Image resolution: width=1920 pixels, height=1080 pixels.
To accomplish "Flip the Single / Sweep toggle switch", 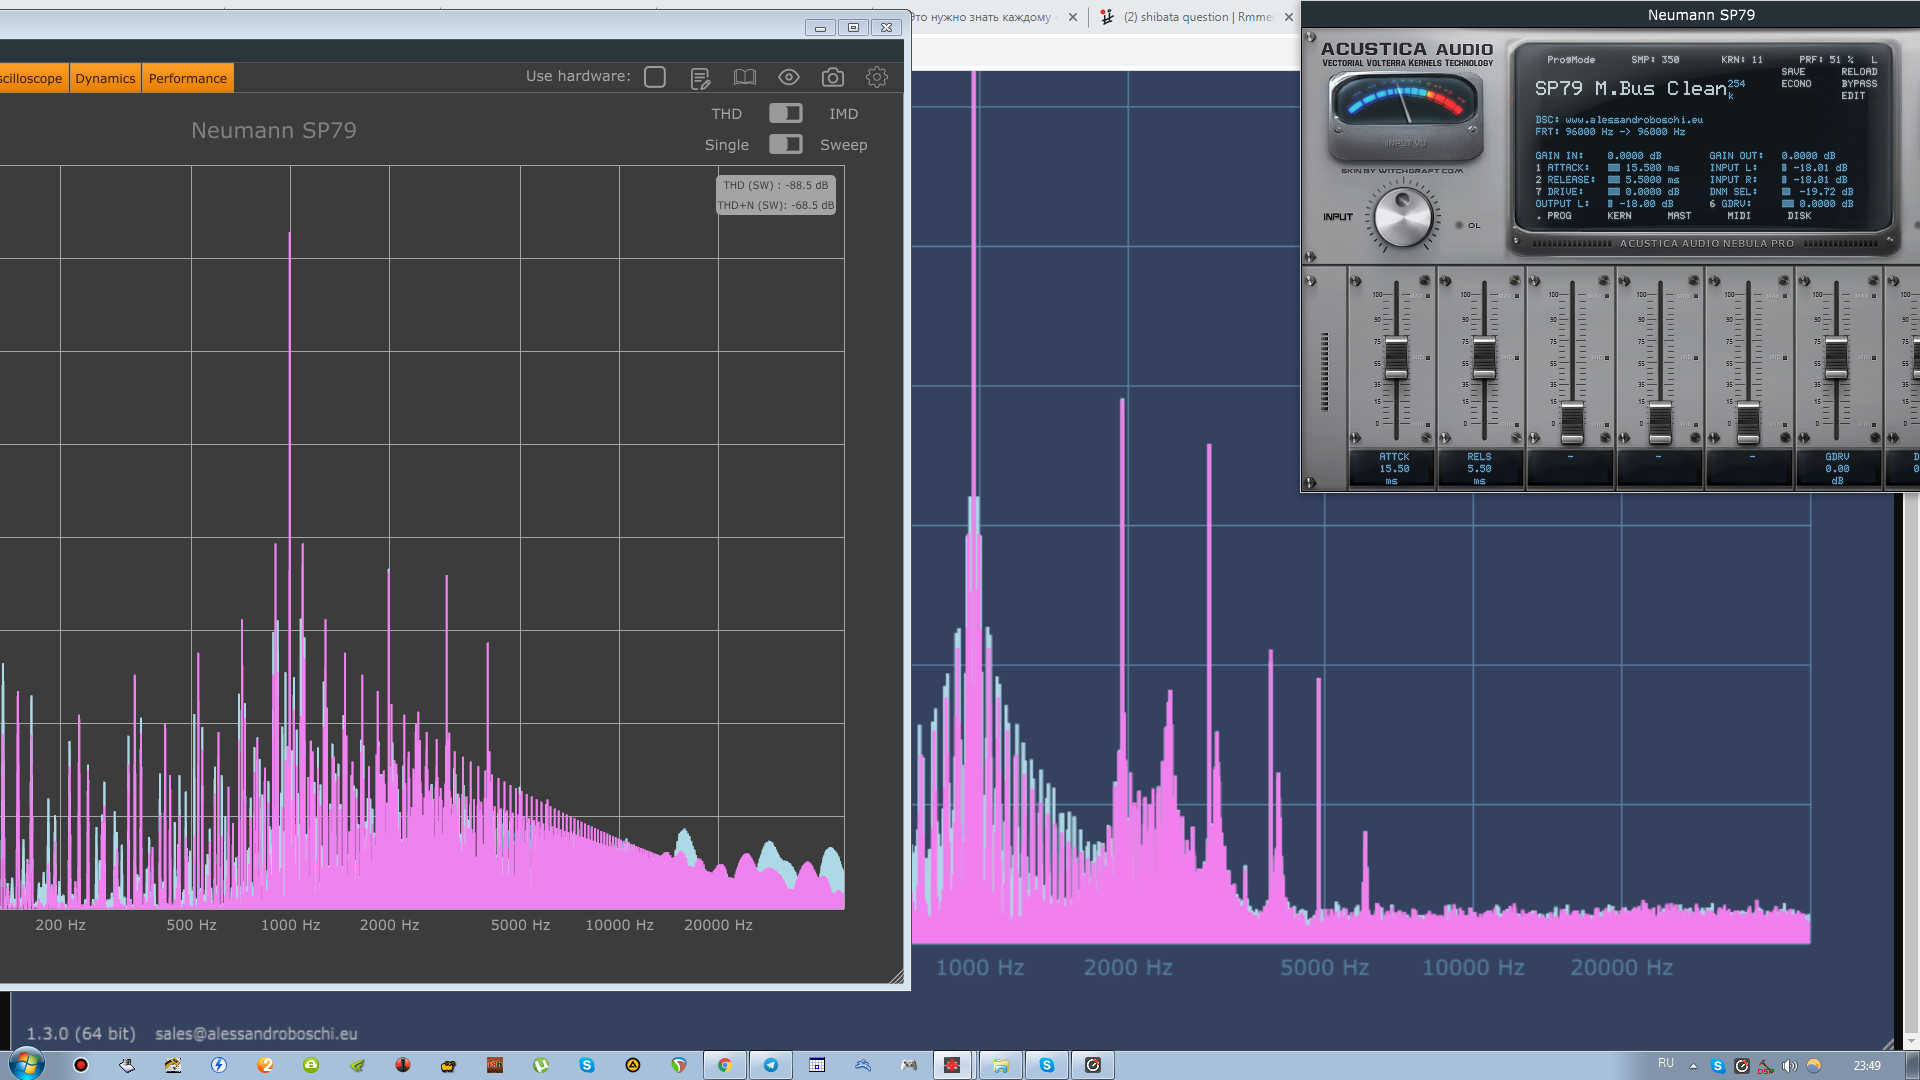I will [x=786, y=144].
